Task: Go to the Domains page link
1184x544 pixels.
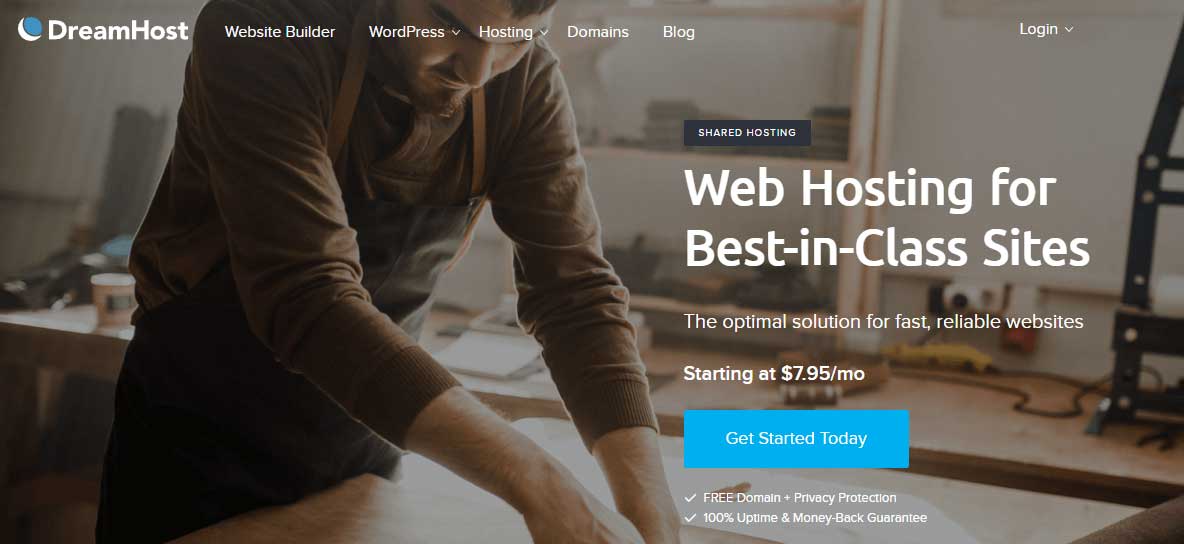Action: pos(598,32)
